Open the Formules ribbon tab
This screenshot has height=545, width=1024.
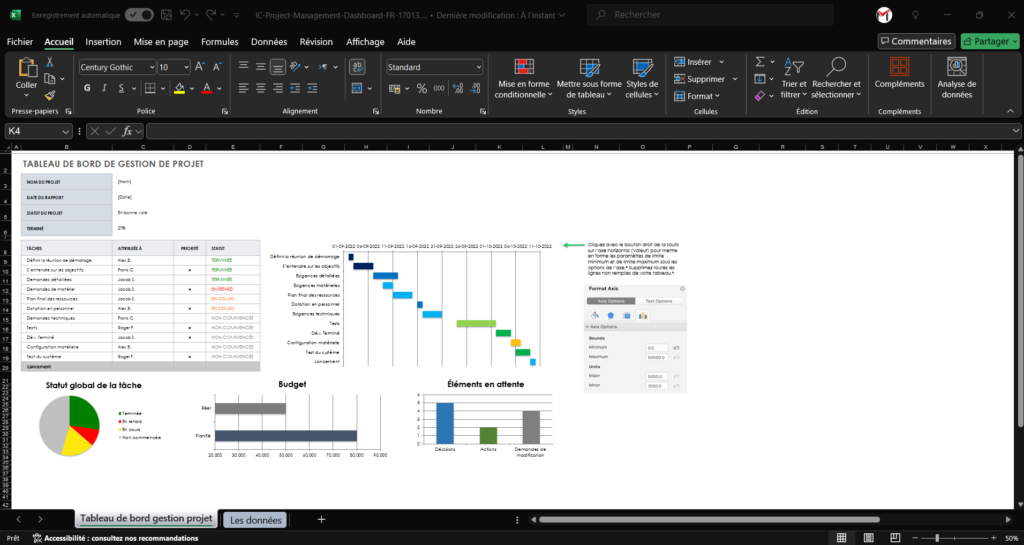tap(219, 42)
